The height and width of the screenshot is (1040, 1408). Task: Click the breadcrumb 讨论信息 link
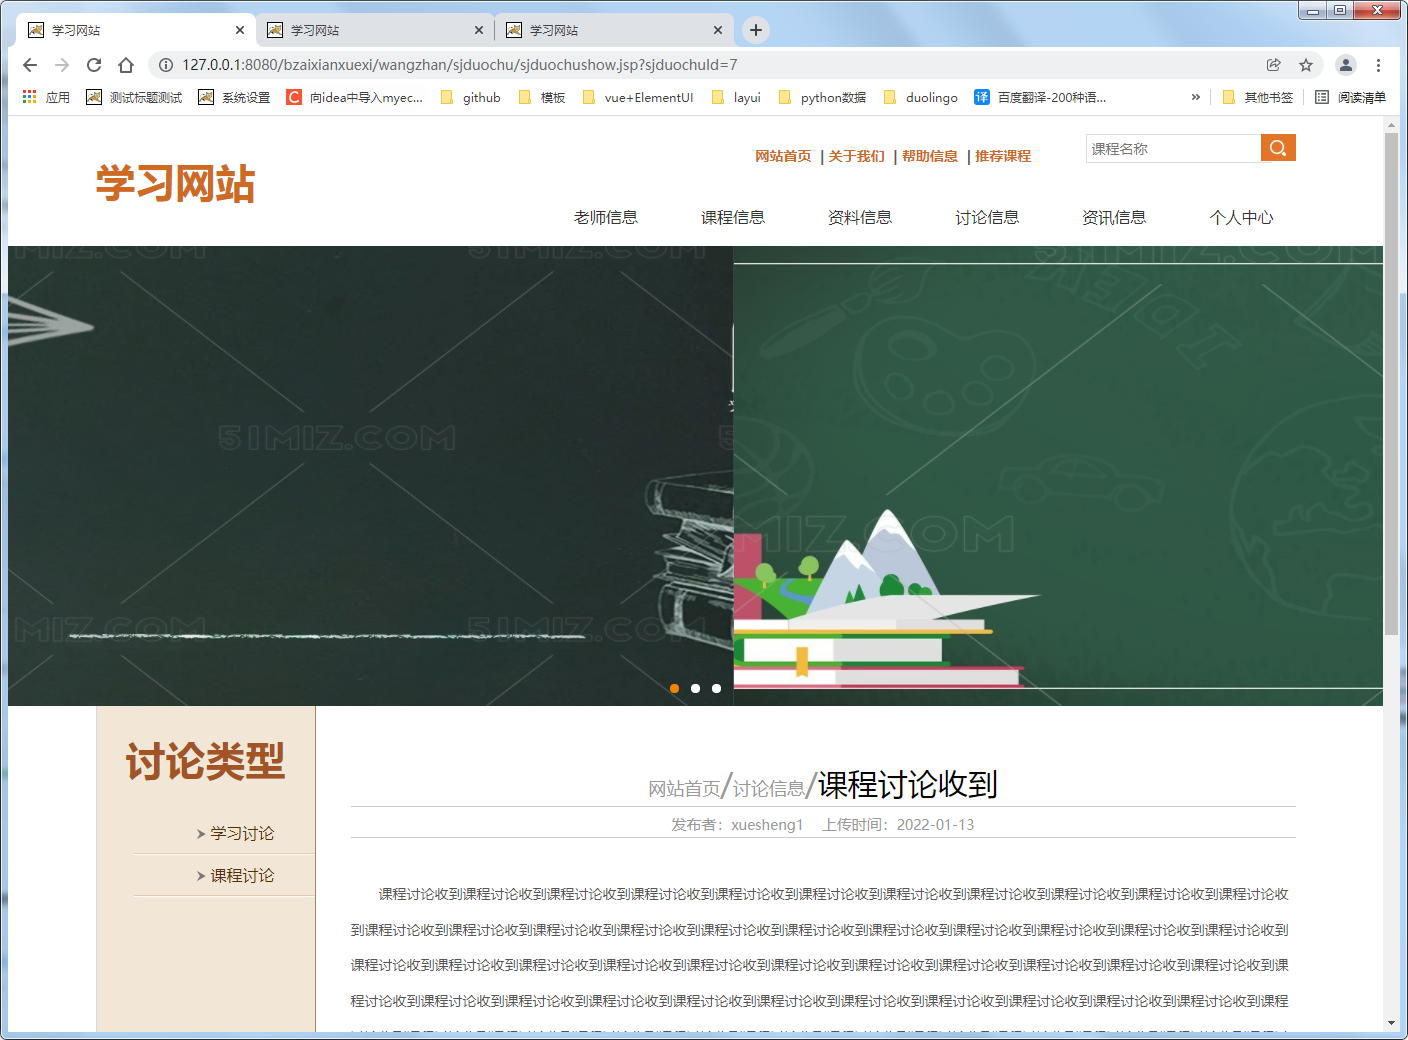(x=769, y=789)
